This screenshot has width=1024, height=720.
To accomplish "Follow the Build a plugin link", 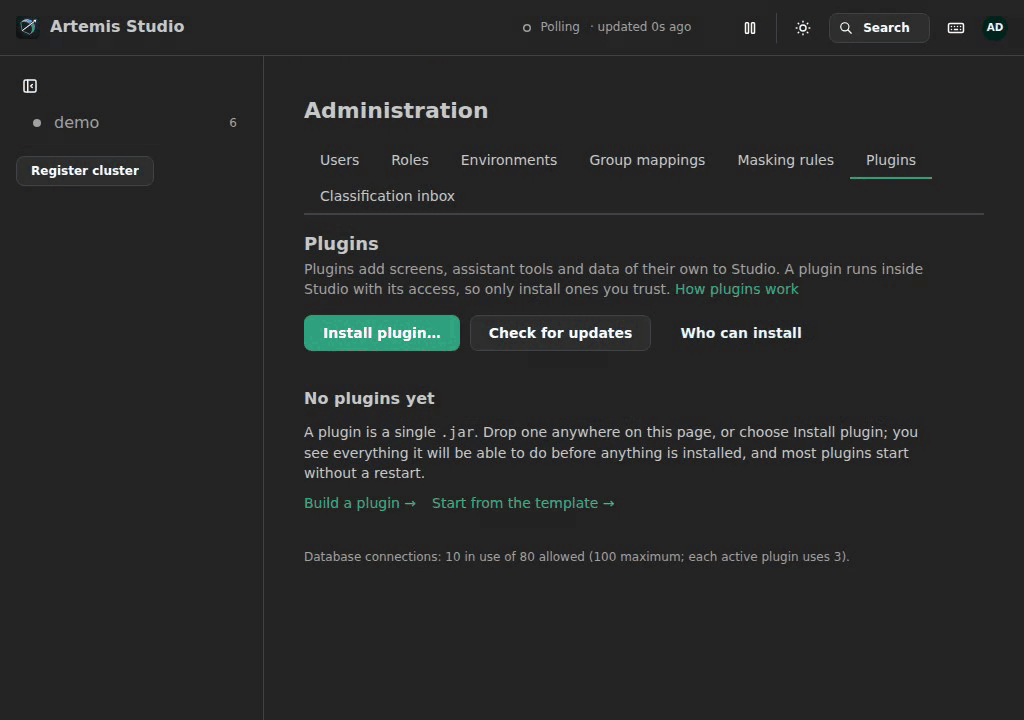I will [359, 503].
